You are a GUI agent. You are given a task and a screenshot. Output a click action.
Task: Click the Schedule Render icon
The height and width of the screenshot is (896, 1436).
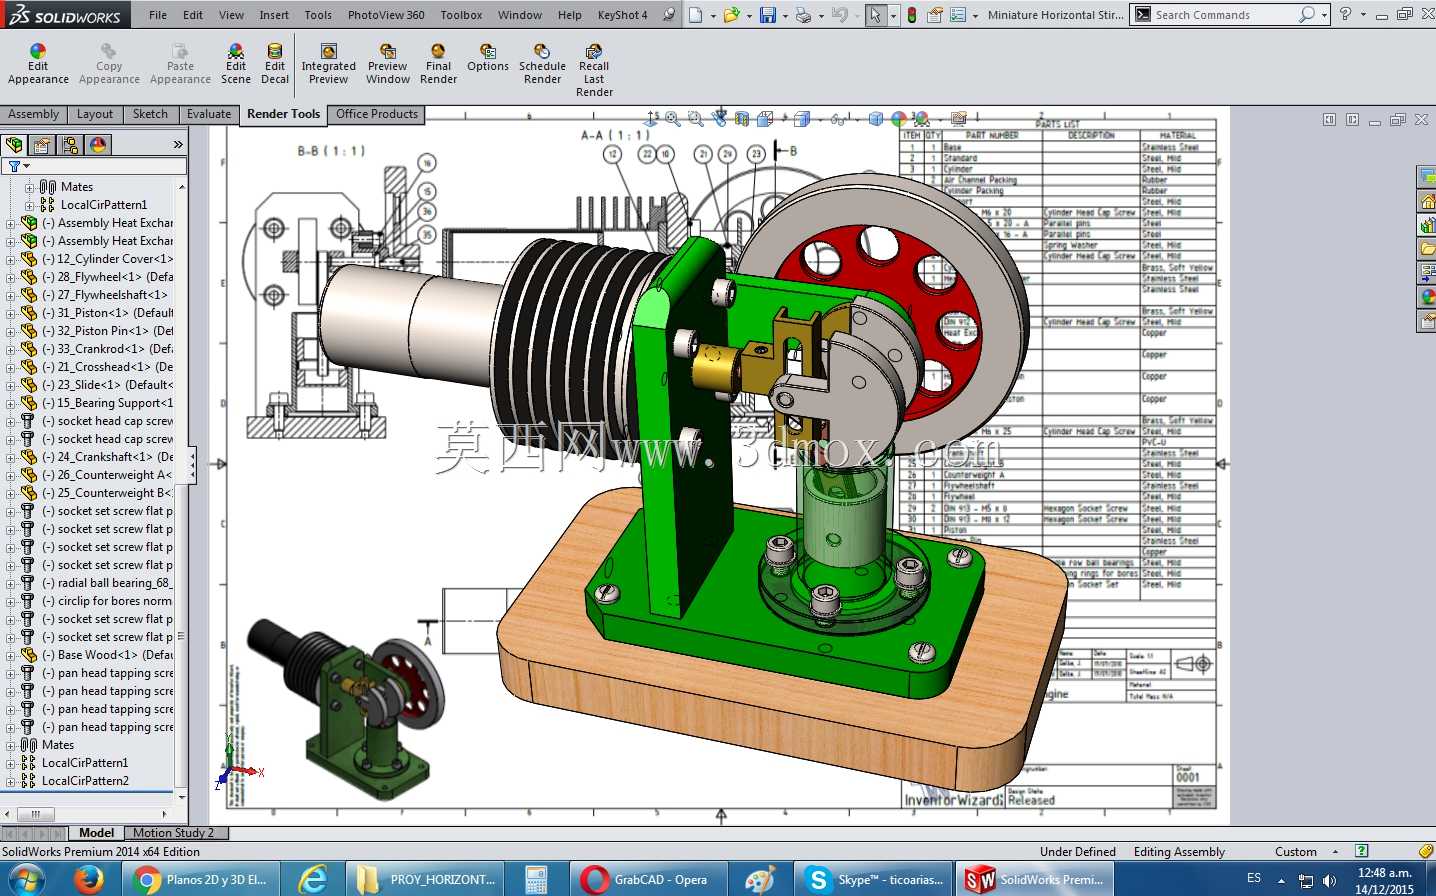(542, 64)
